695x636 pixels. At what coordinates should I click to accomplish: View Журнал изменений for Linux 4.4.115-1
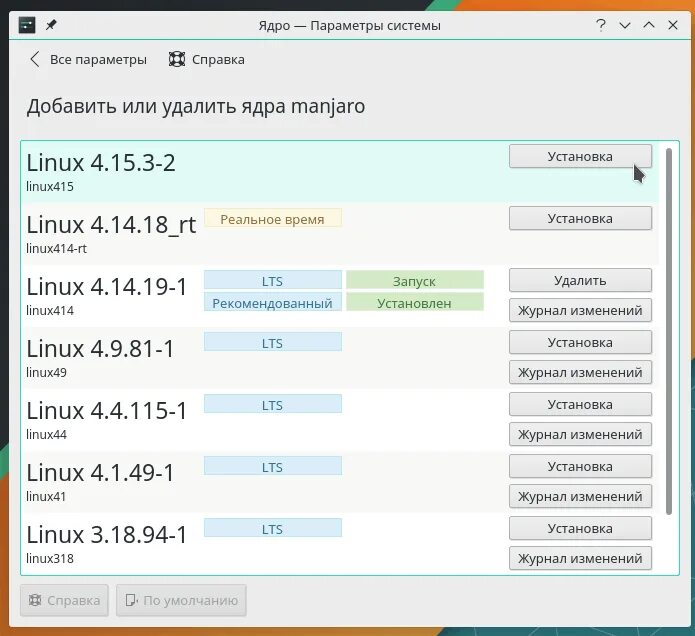coord(580,434)
